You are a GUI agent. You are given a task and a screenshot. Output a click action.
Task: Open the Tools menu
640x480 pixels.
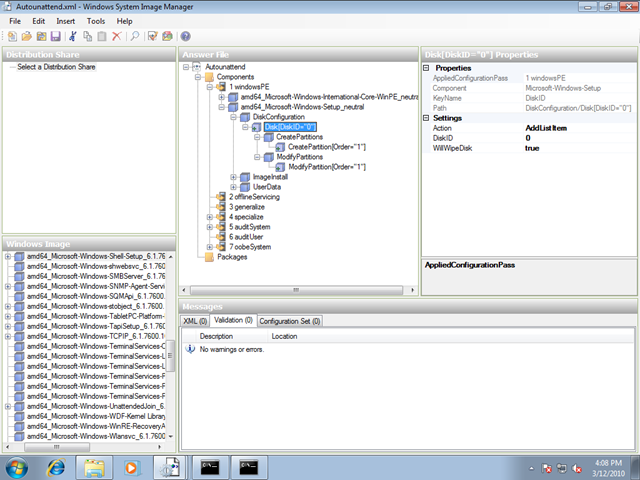point(96,21)
